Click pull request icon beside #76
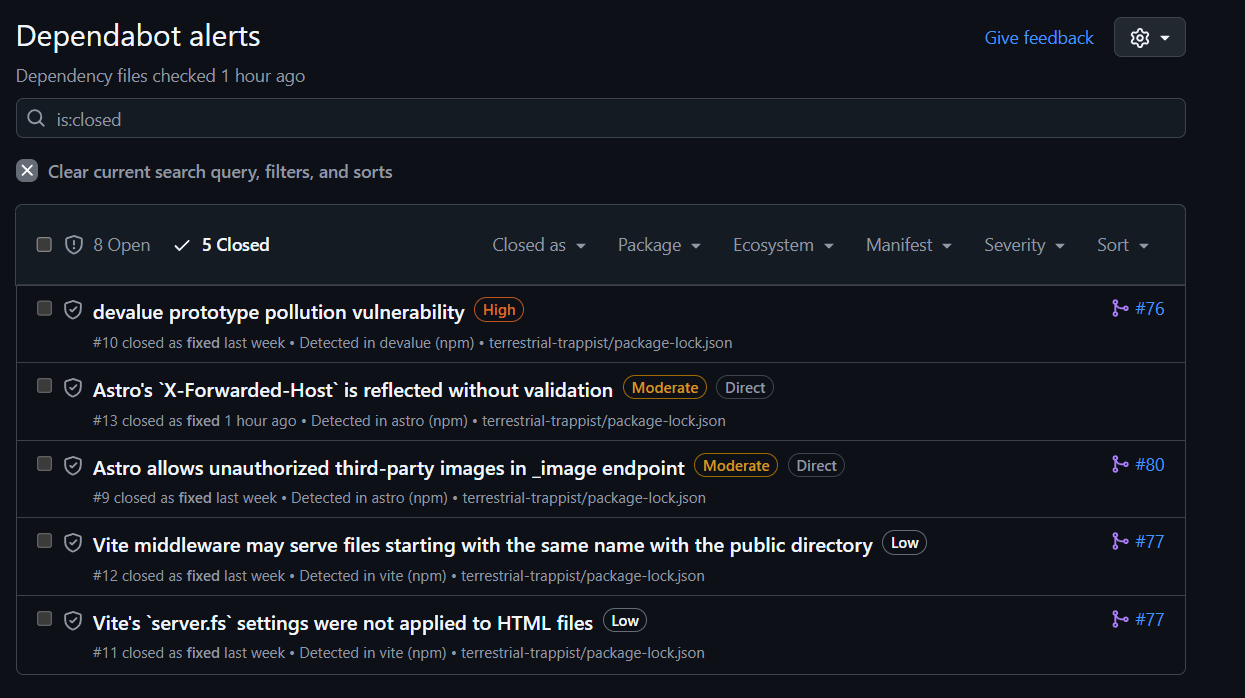 1120,308
